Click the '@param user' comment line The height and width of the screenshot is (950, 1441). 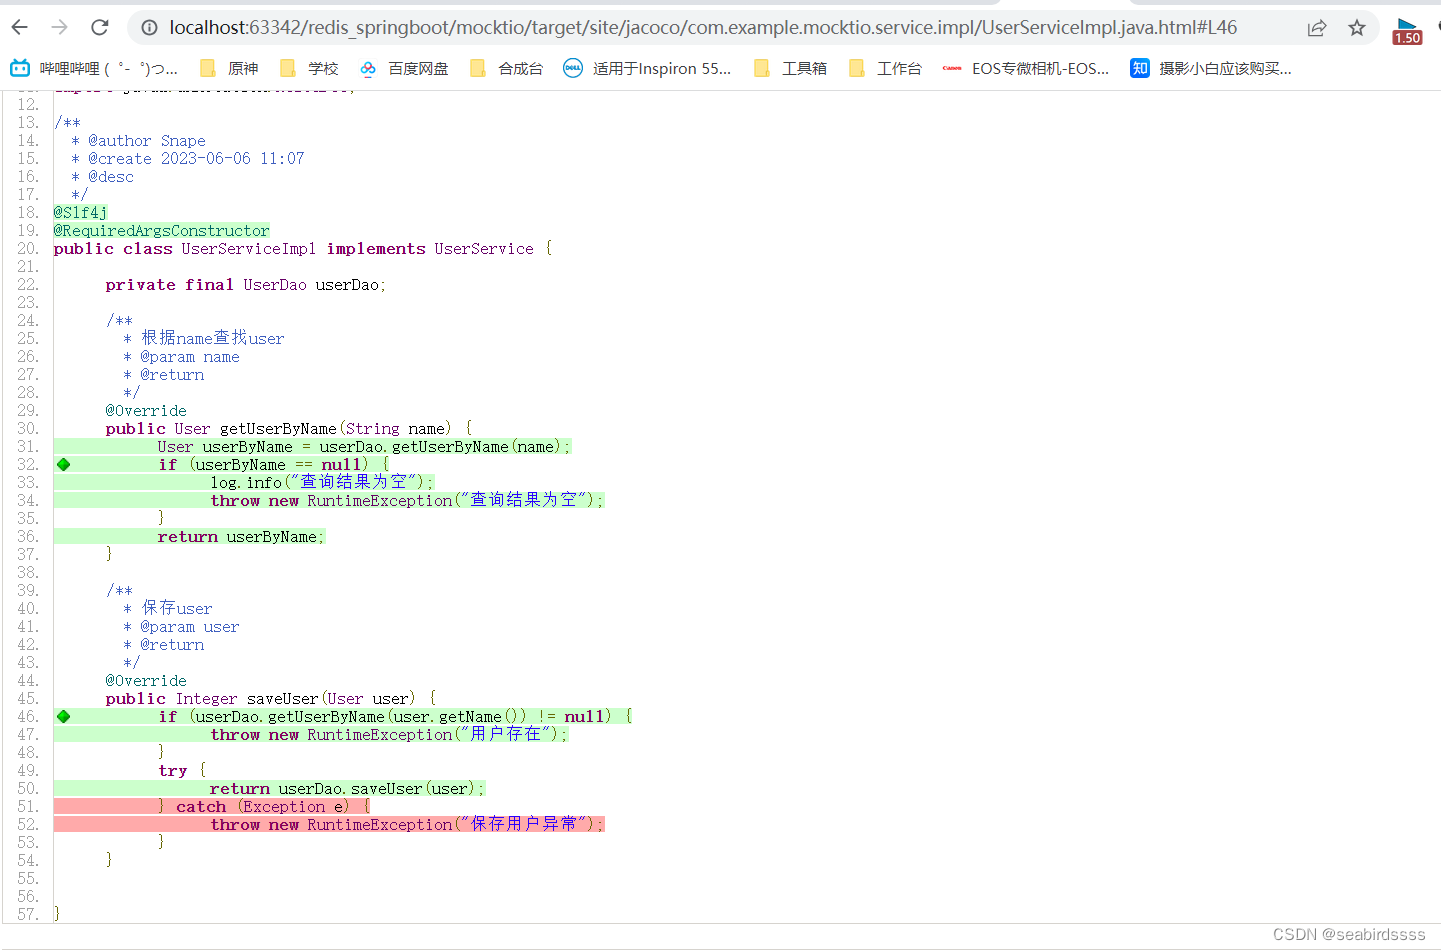click(x=181, y=626)
